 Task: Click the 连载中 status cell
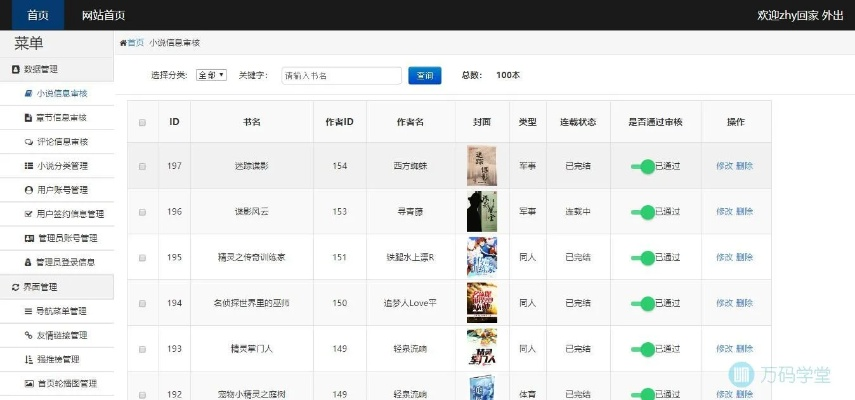(578, 211)
